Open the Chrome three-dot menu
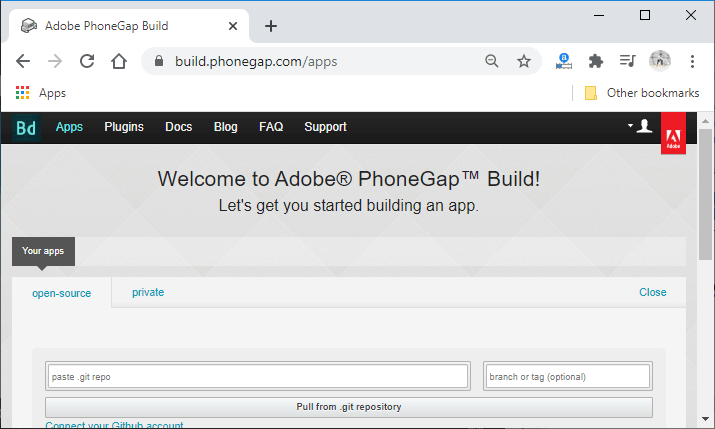The height and width of the screenshot is (429, 715). point(692,61)
